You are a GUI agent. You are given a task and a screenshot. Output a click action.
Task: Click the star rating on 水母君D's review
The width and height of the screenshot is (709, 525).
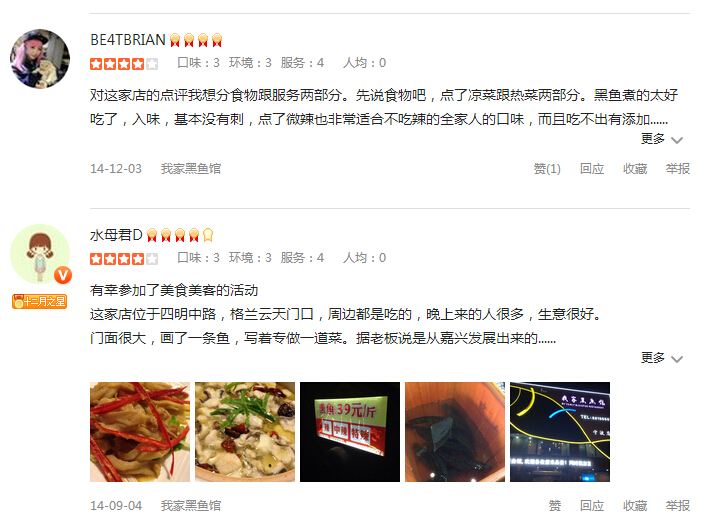(124, 259)
